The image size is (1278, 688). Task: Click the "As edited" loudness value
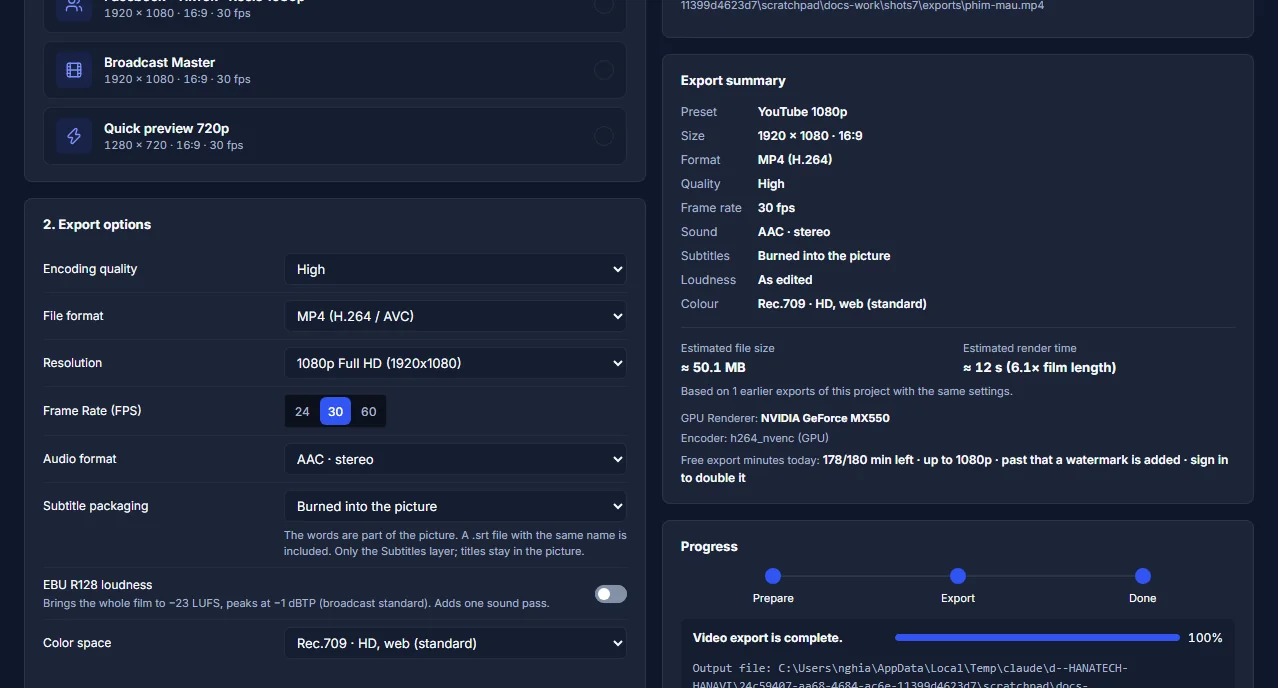(785, 280)
